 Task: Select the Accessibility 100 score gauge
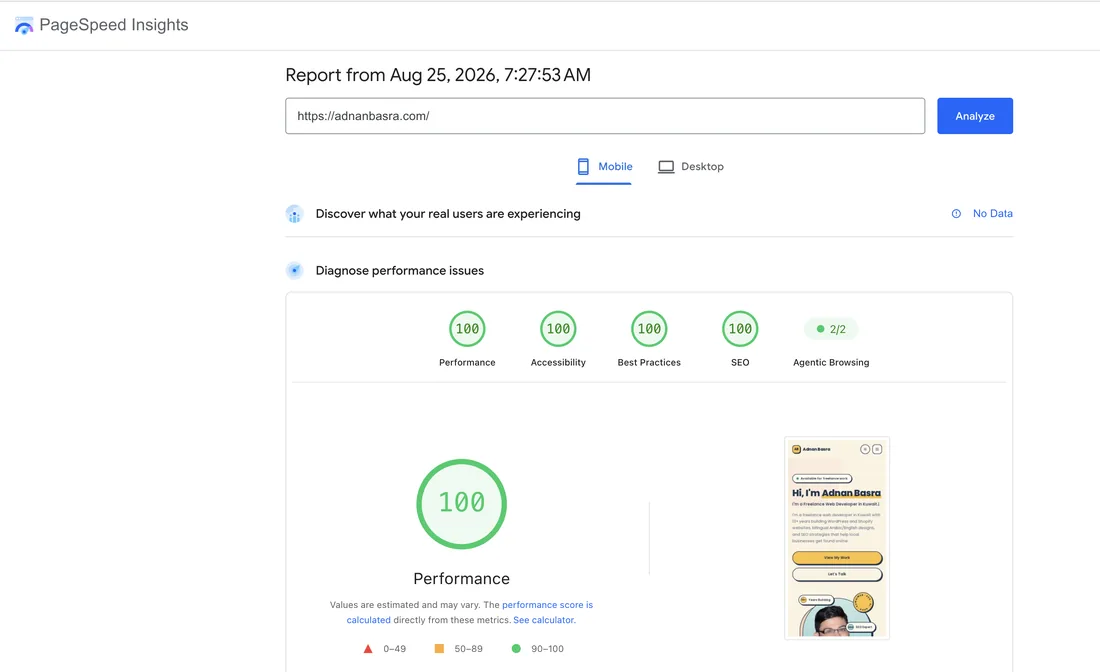558,328
